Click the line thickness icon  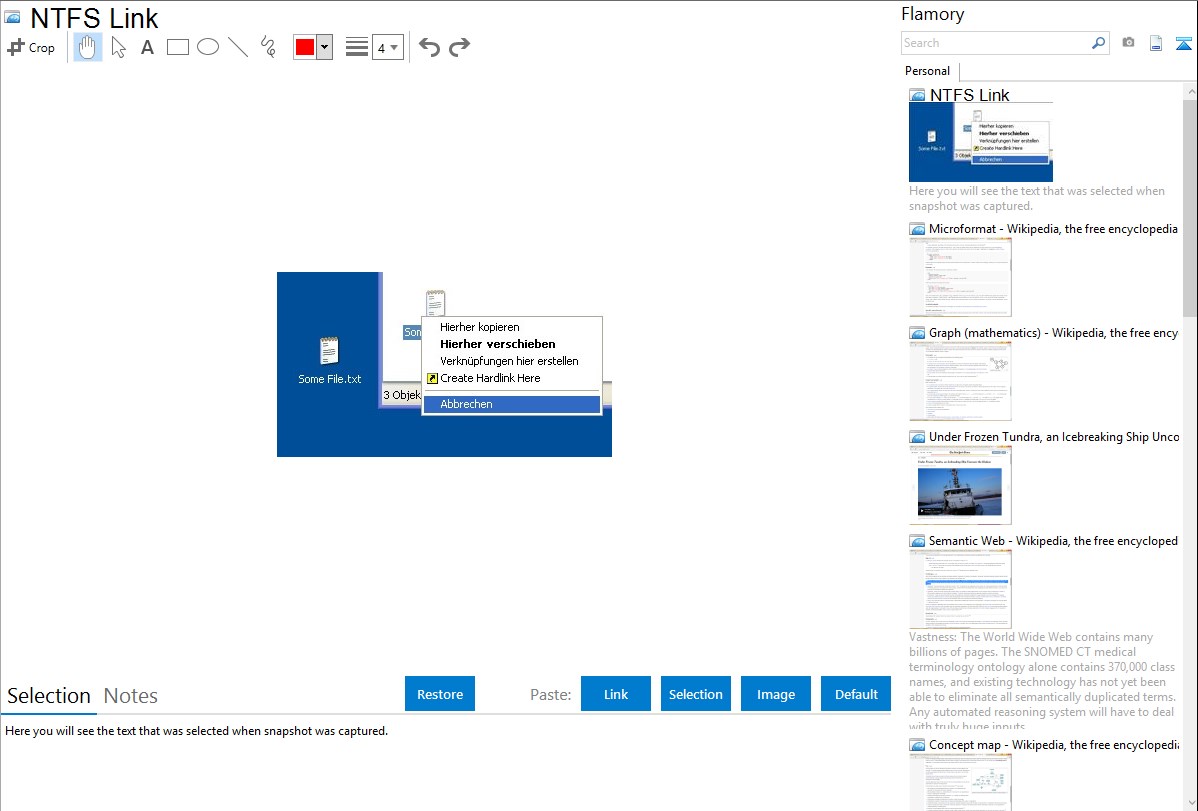[356, 47]
